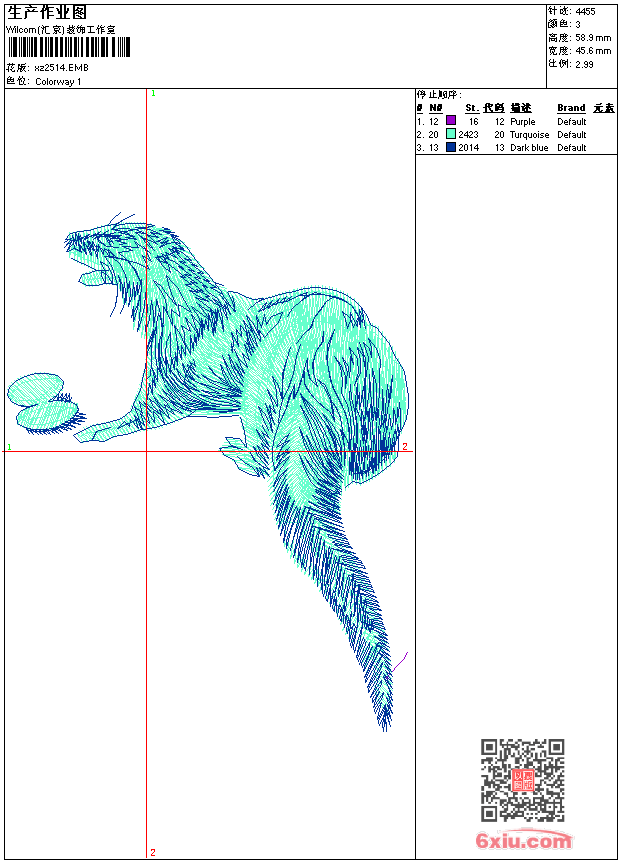The image size is (620, 860).
Task: Click stitch count 2423 in Turquoise row
Action: coord(469,135)
